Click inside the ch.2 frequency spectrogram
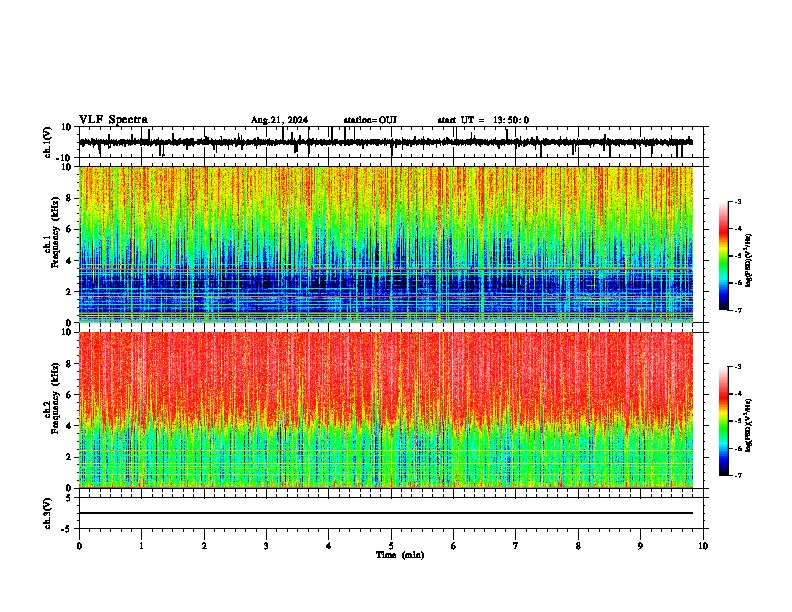The height and width of the screenshot is (612, 792). (x=386, y=410)
